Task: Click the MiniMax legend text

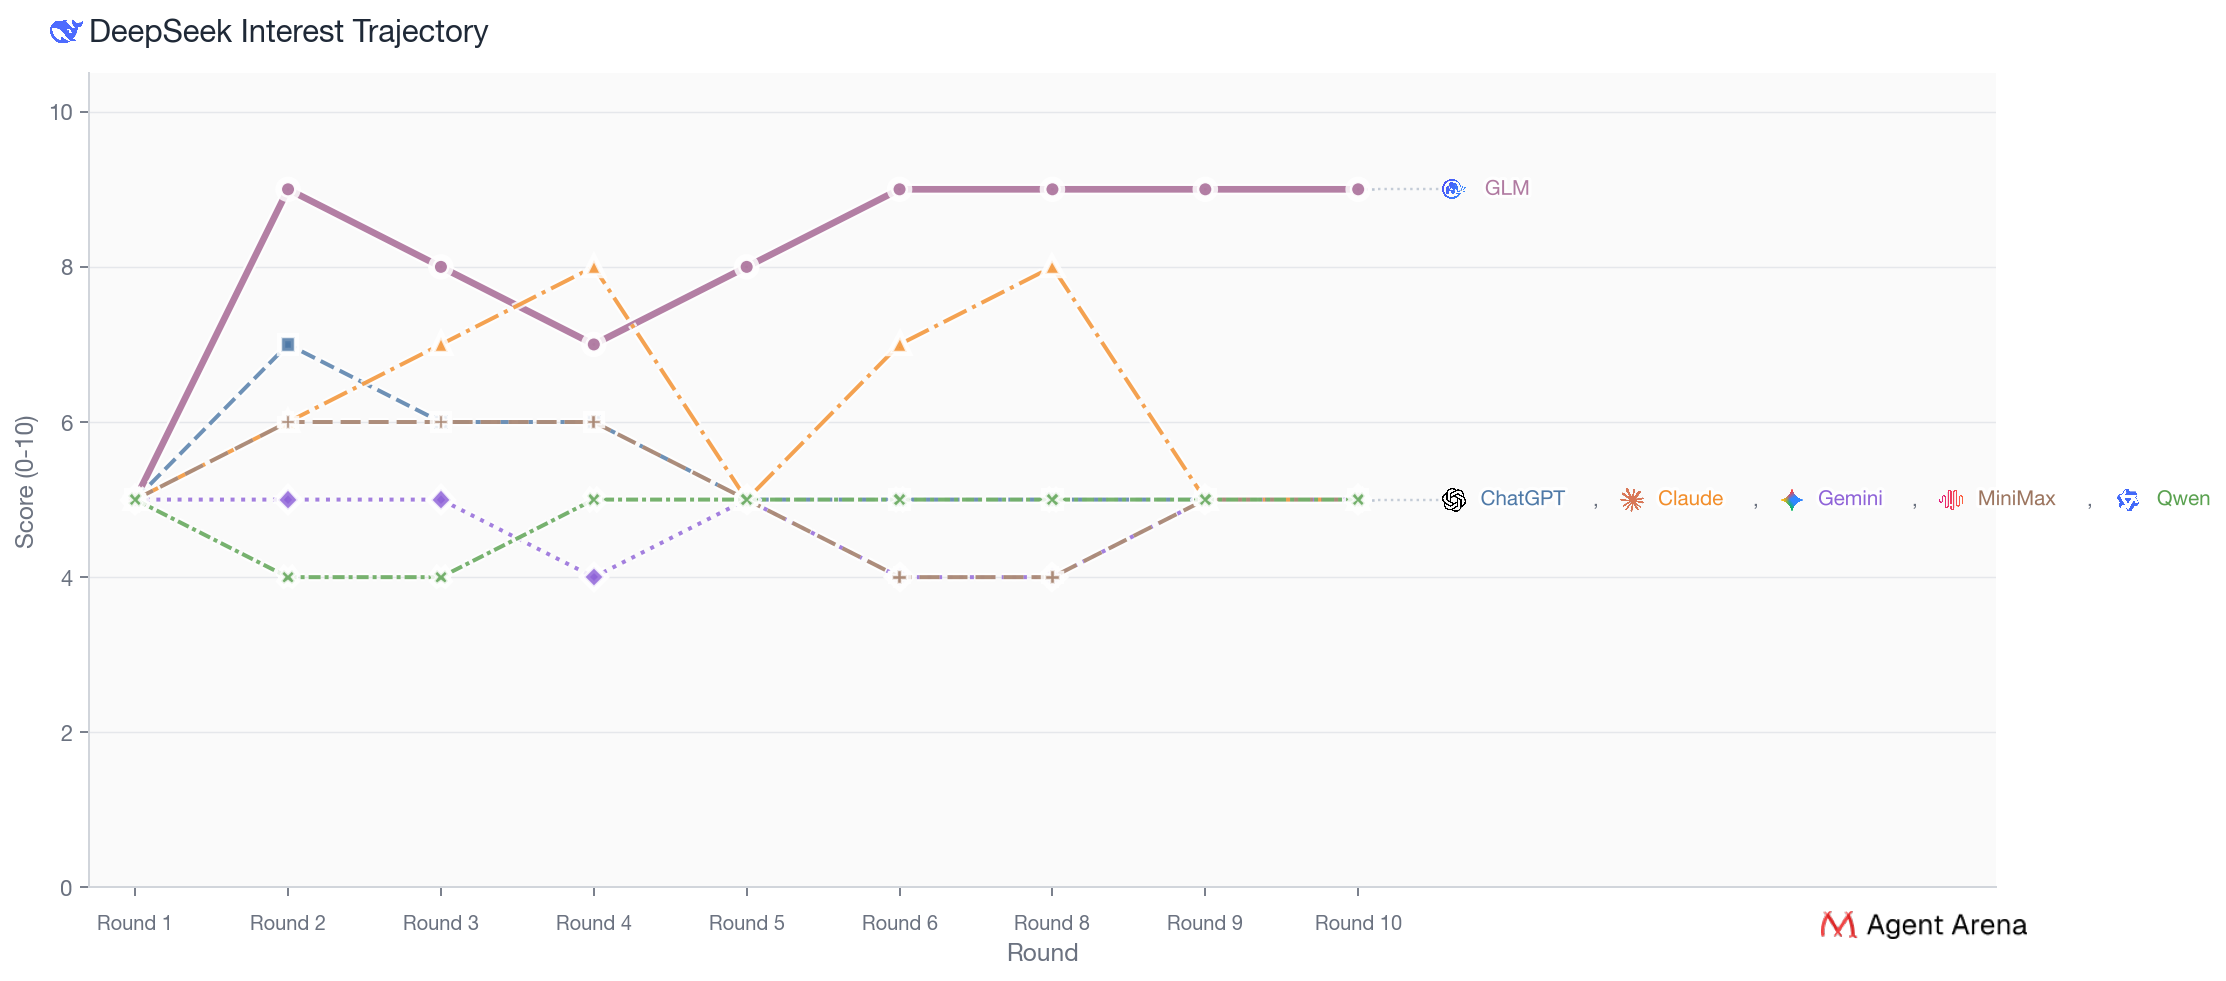Action: point(2016,498)
